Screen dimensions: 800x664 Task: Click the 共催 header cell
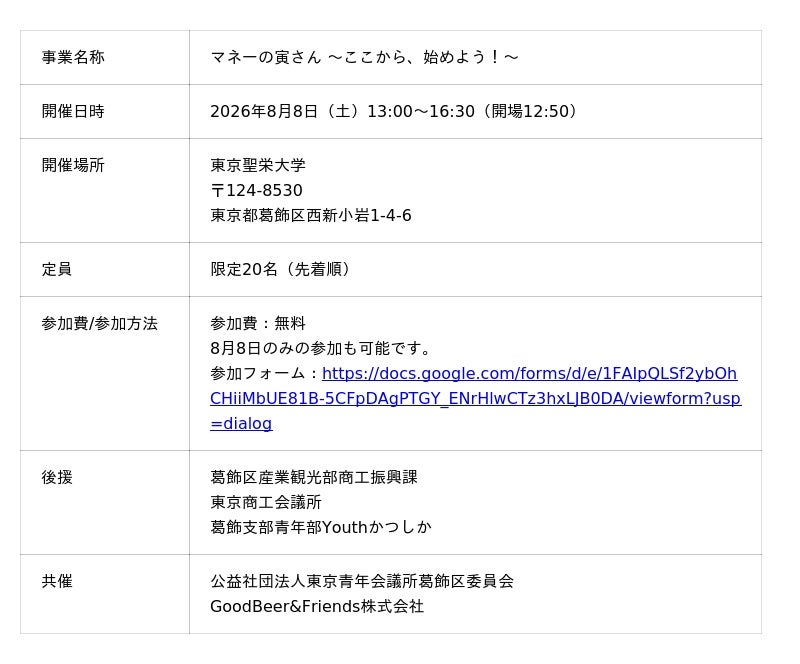point(105,594)
